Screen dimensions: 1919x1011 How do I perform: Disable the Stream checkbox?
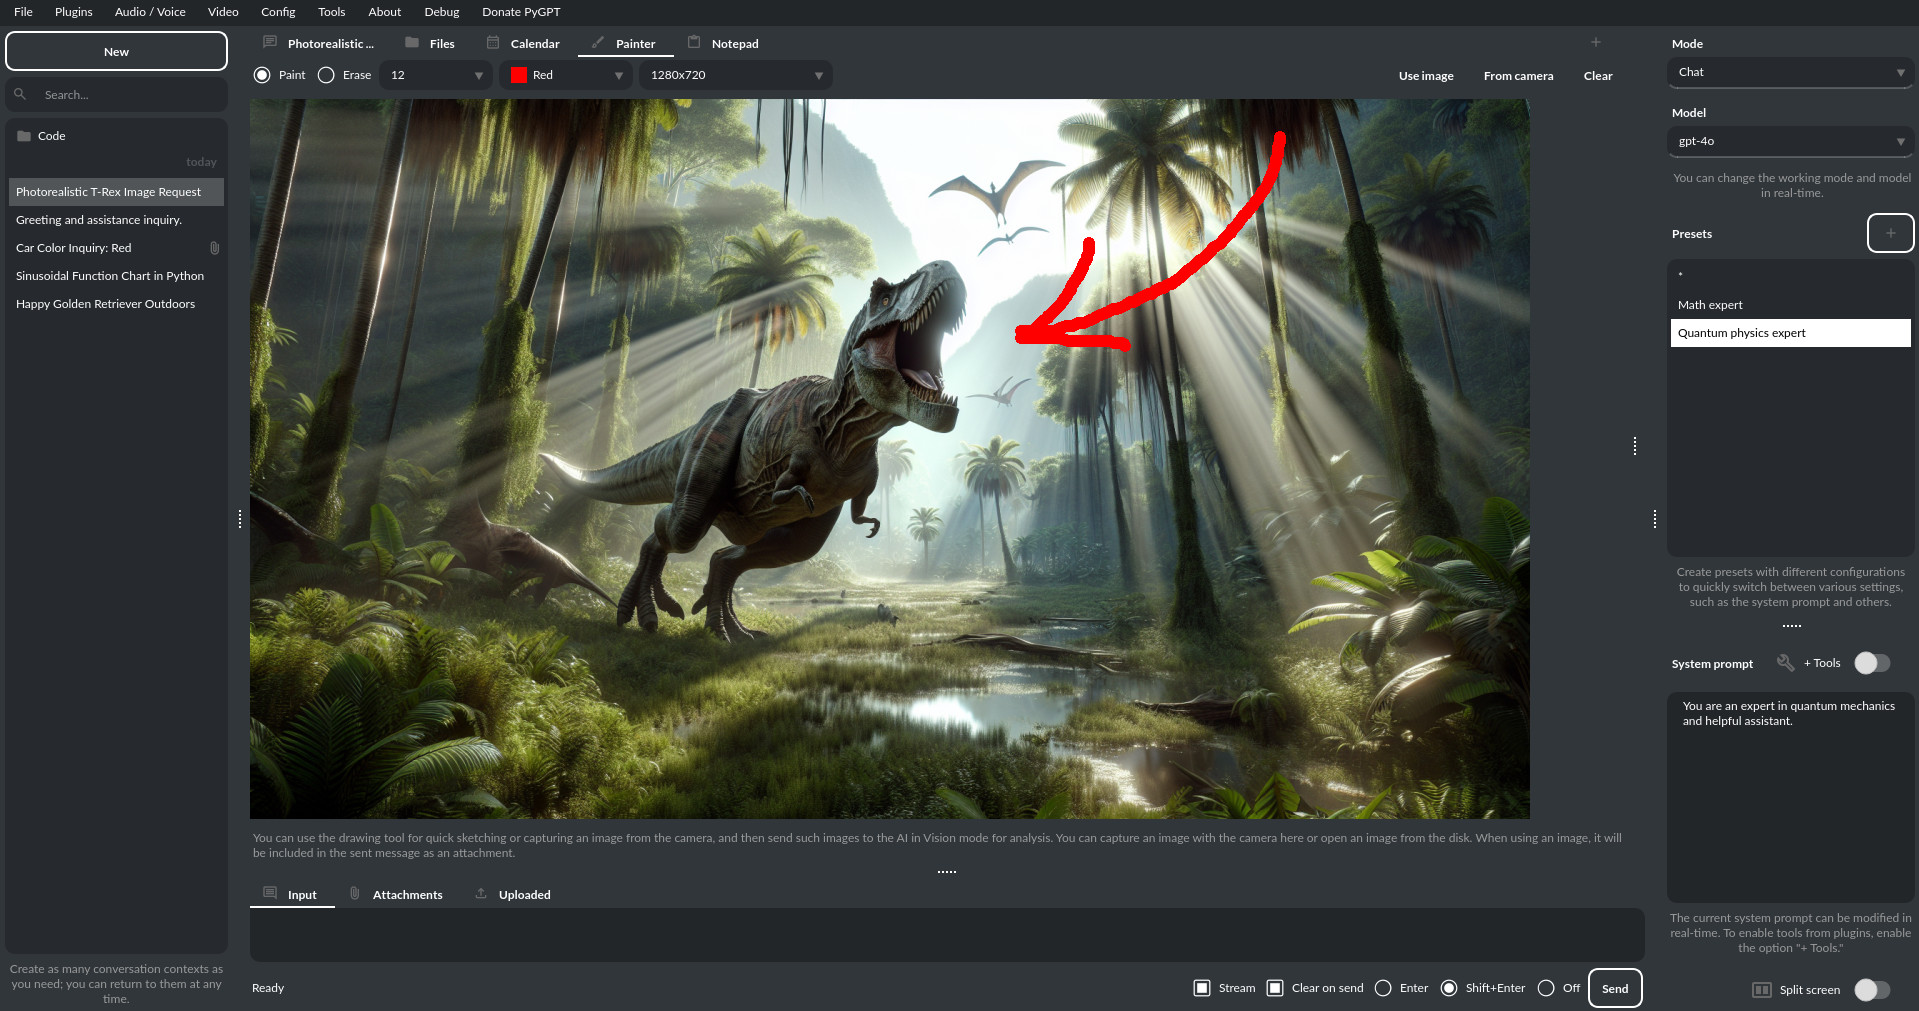tap(1202, 988)
